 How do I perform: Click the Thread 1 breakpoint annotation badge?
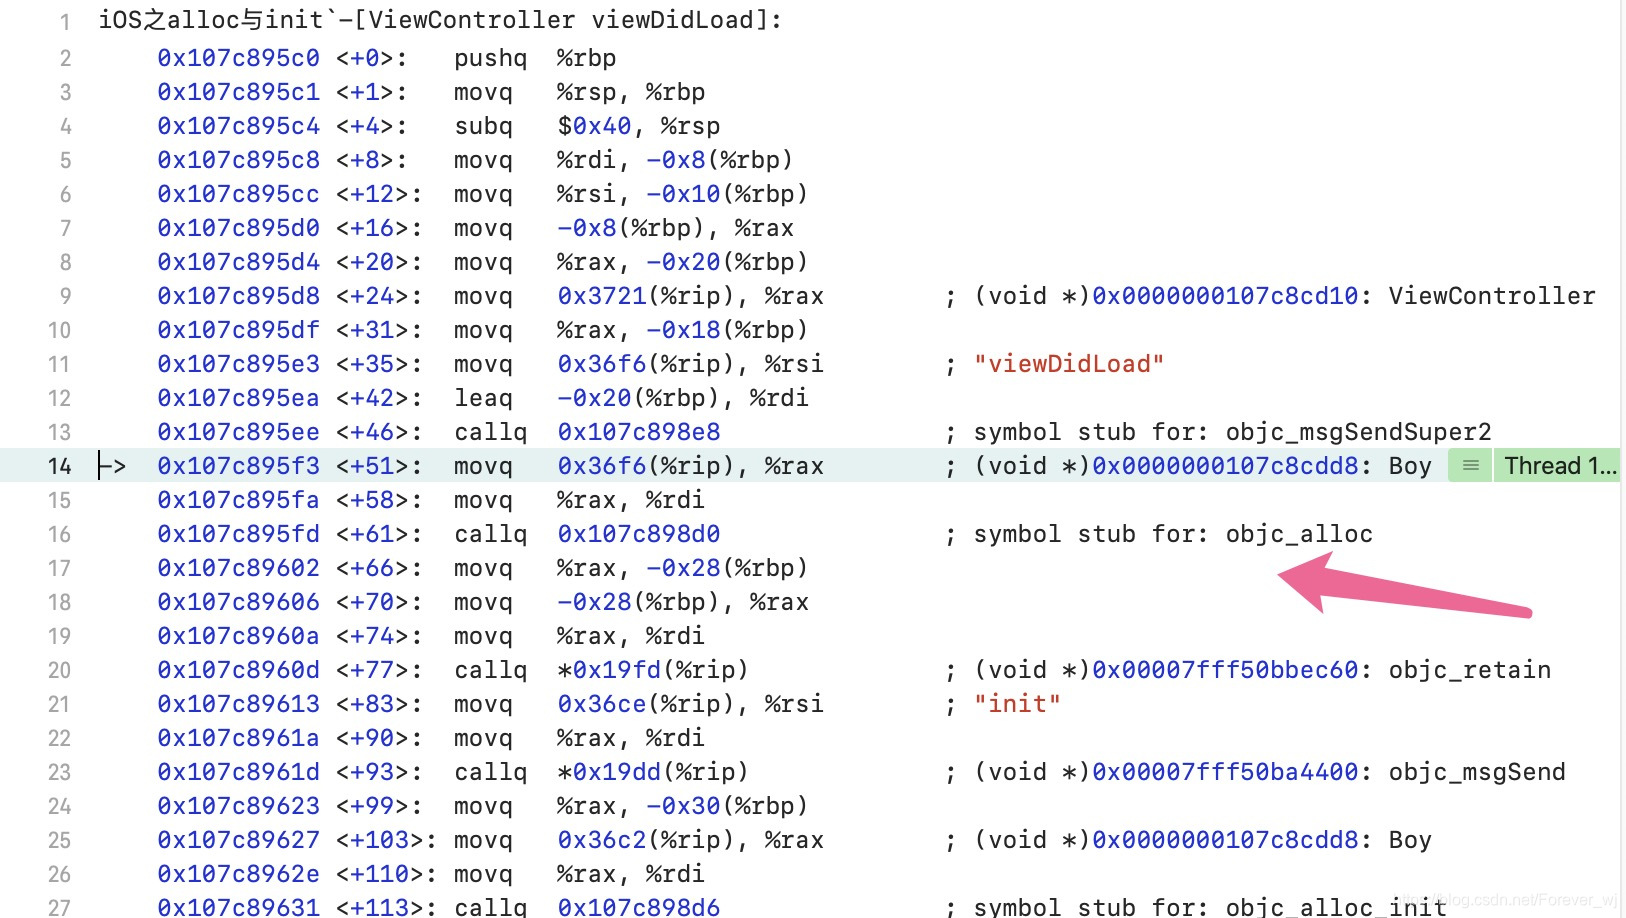pos(1556,466)
